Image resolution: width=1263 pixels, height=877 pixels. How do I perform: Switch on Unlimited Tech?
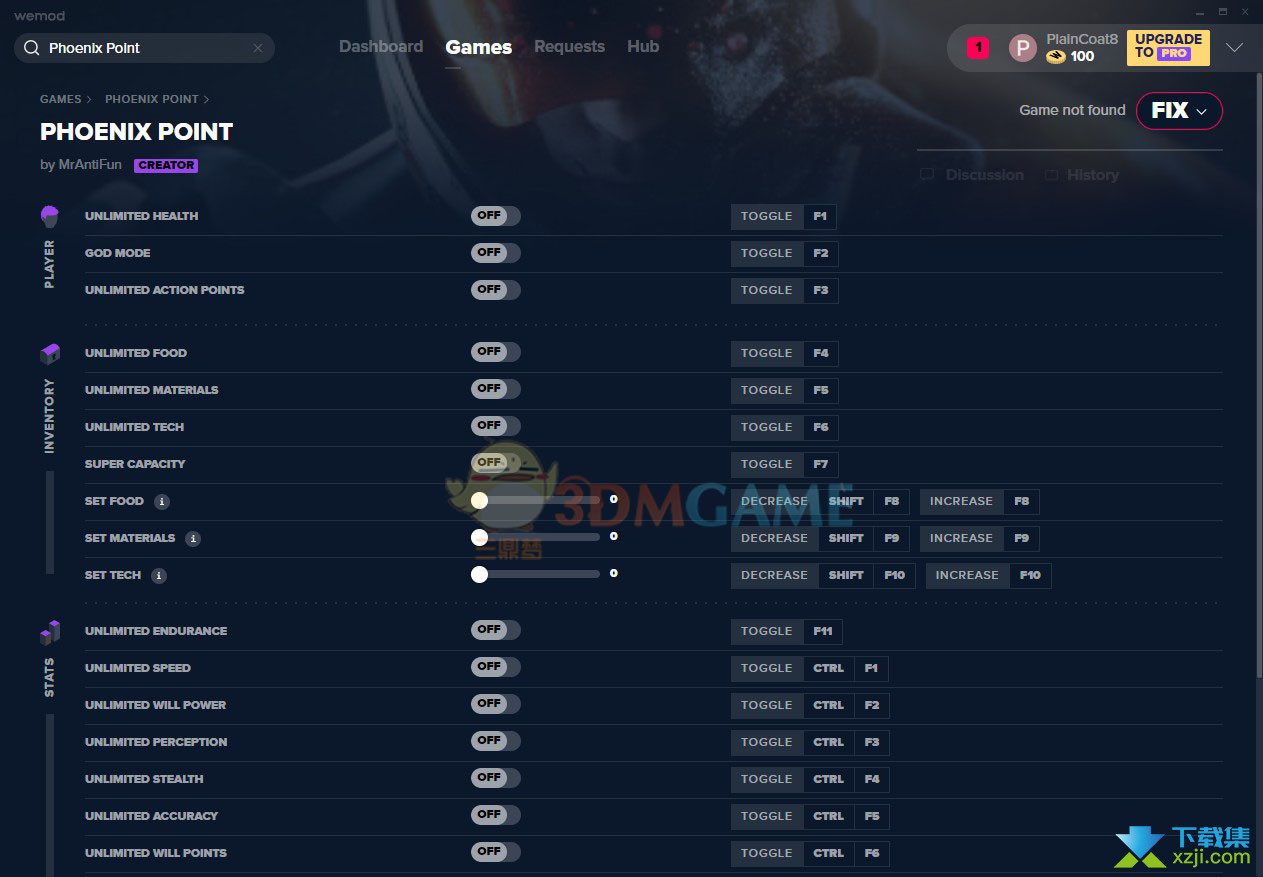click(496, 426)
